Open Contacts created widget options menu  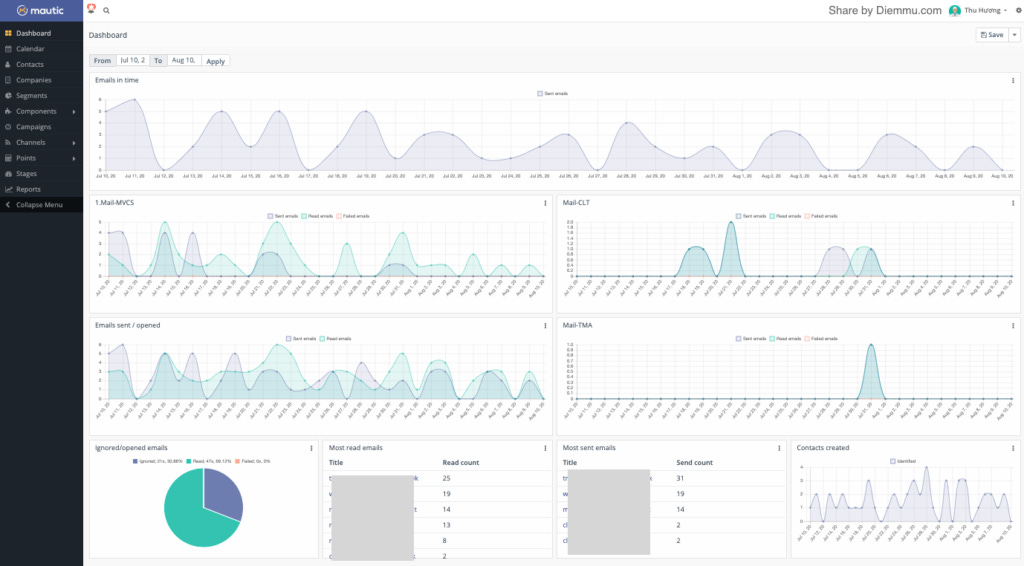pyautogui.click(x=1013, y=448)
